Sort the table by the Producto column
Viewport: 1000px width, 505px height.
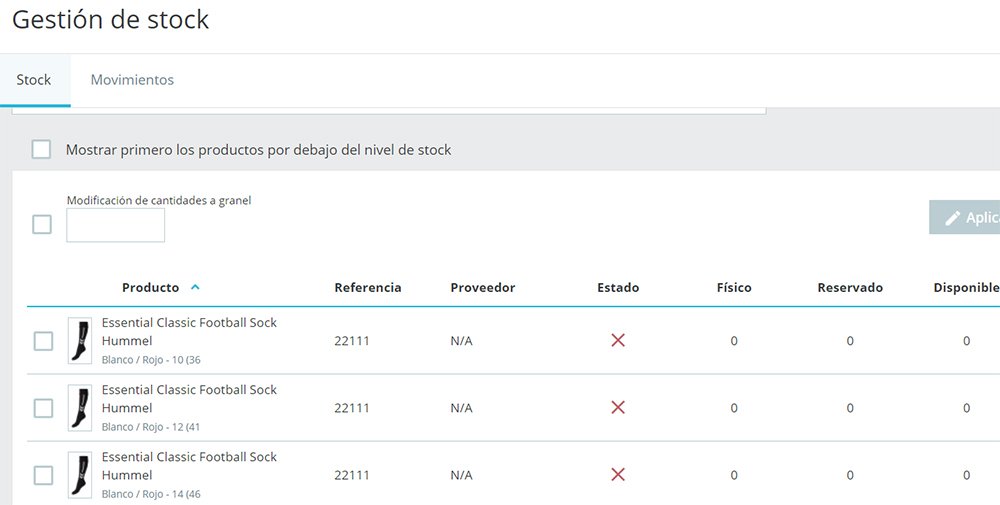(x=150, y=288)
